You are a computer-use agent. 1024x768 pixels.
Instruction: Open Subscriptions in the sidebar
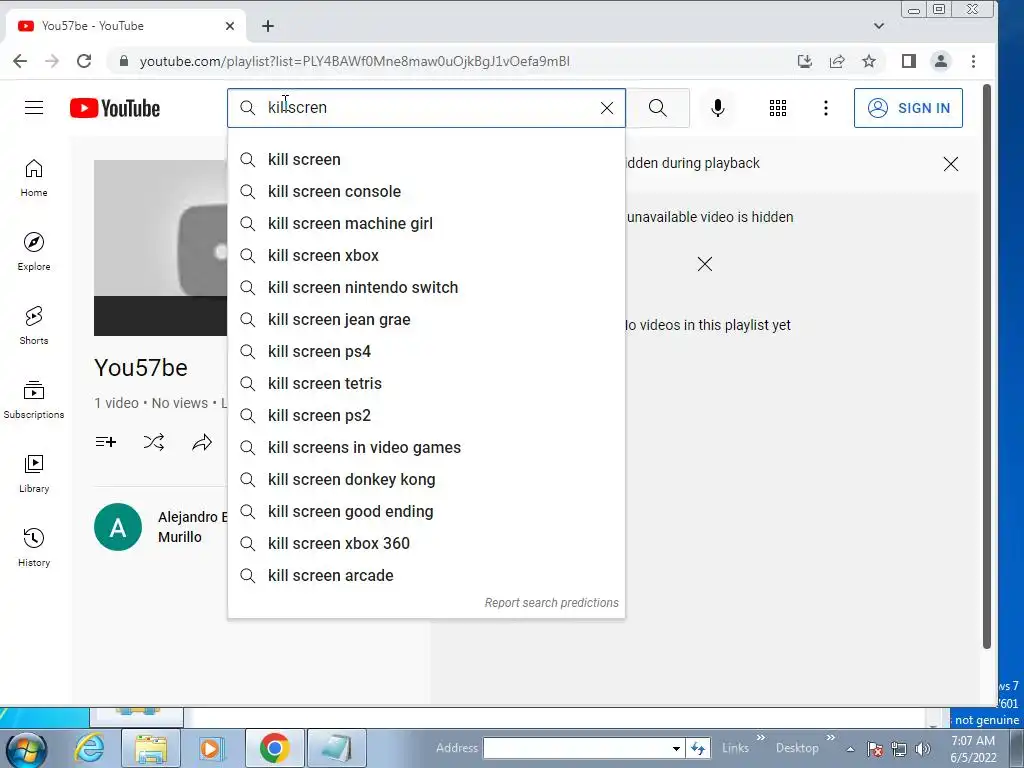tap(34, 400)
